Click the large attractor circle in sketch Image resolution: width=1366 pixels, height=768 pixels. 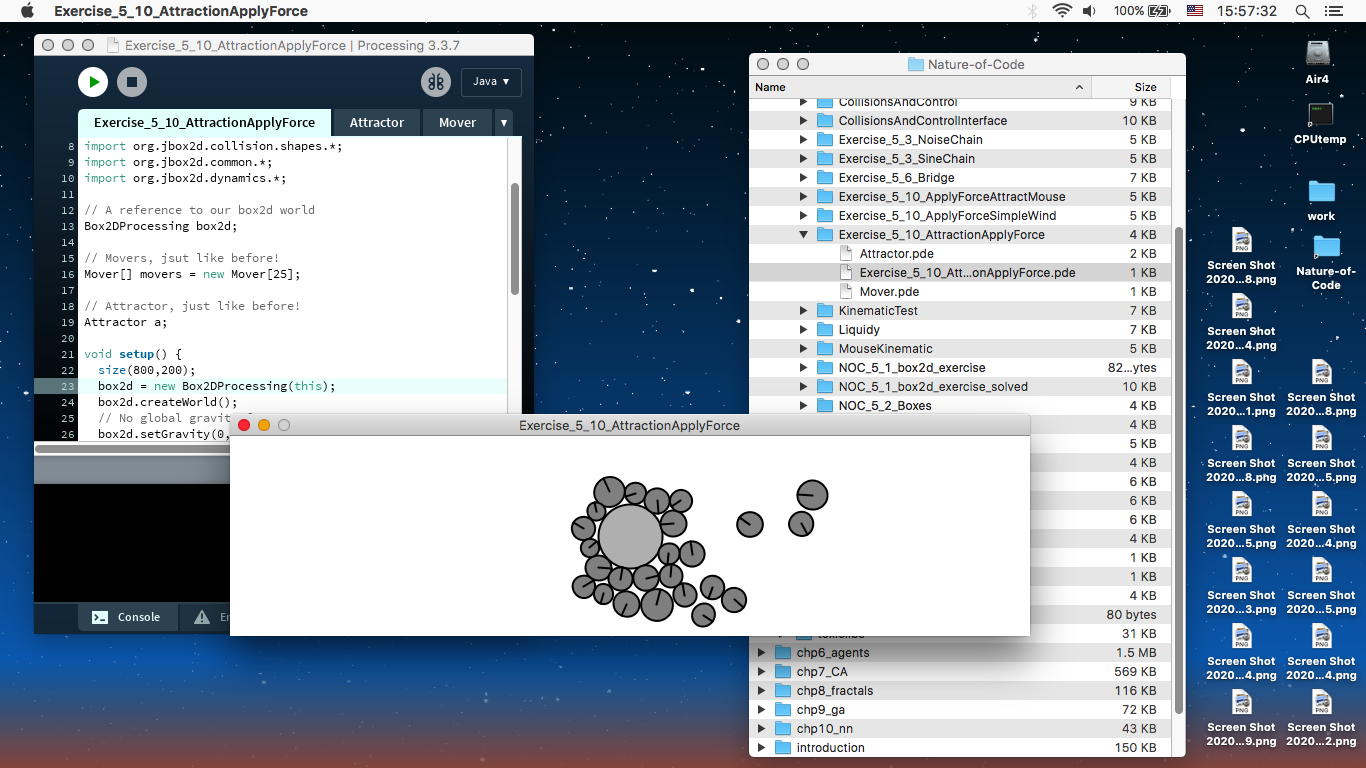[x=630, y=535]
